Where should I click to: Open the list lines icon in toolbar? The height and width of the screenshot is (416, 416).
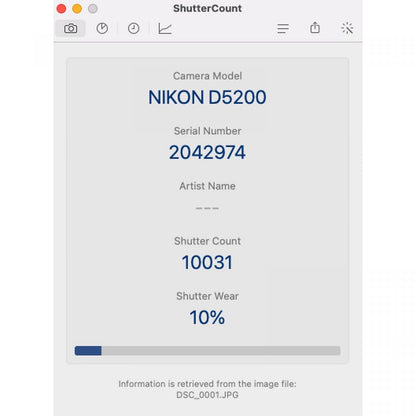click(x=283, y=28)
